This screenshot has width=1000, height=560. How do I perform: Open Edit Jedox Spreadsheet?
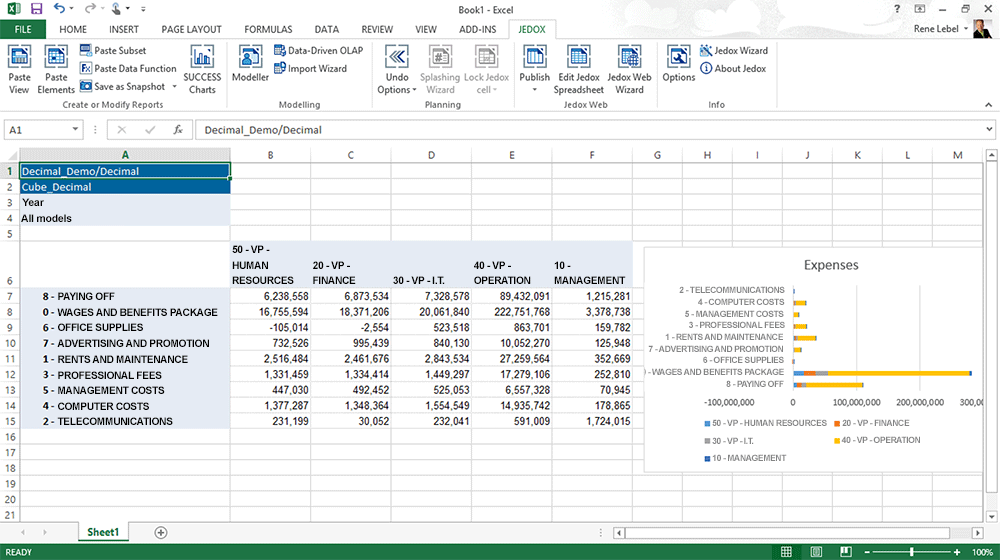tap(578, 70)
